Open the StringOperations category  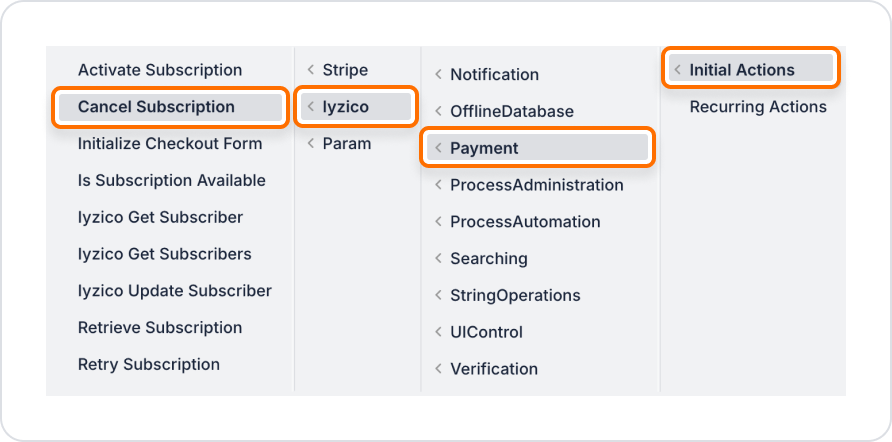pyautogui.click(x=538, y=295)
